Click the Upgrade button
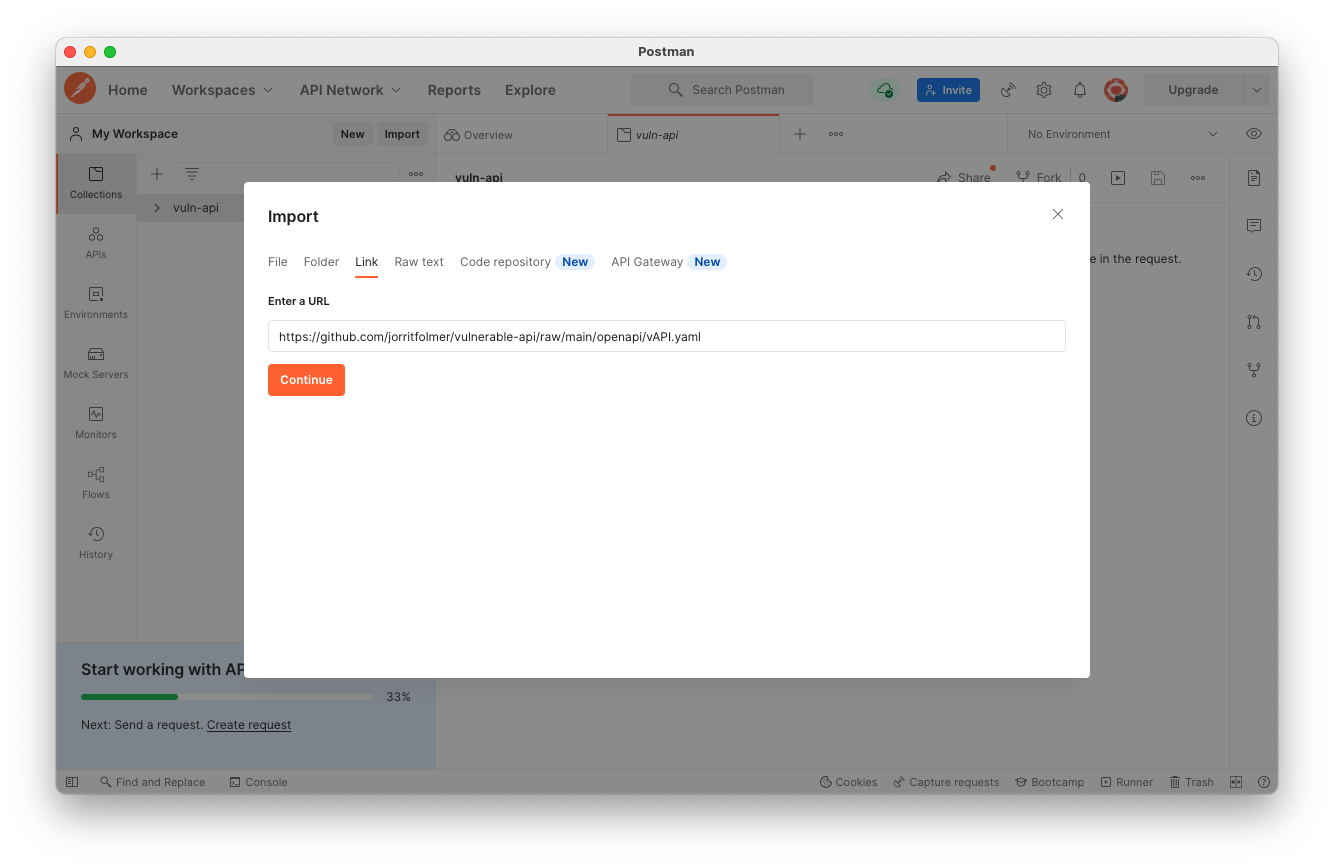The image size is (1334, 868). pyautogui.click(x=1194, y=90)
